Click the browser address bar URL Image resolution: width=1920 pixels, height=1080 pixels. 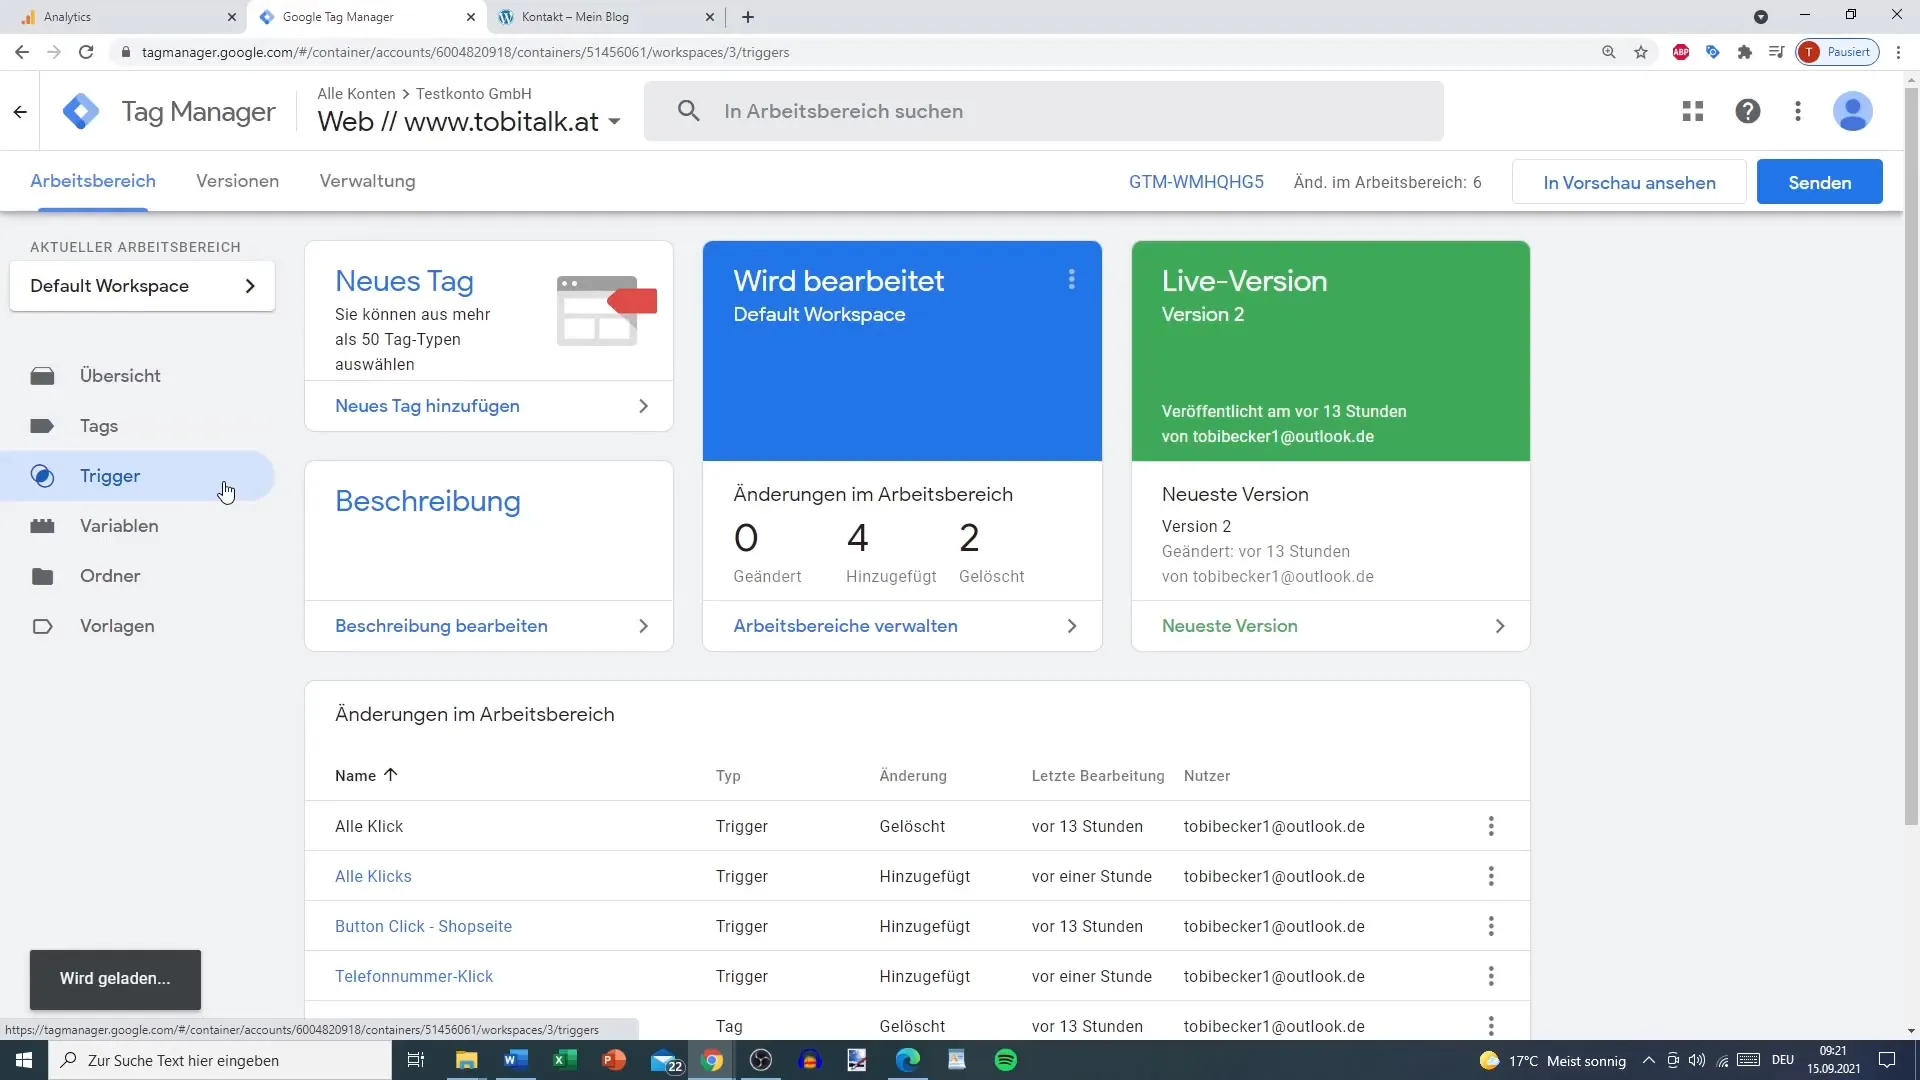coord(465,52)
